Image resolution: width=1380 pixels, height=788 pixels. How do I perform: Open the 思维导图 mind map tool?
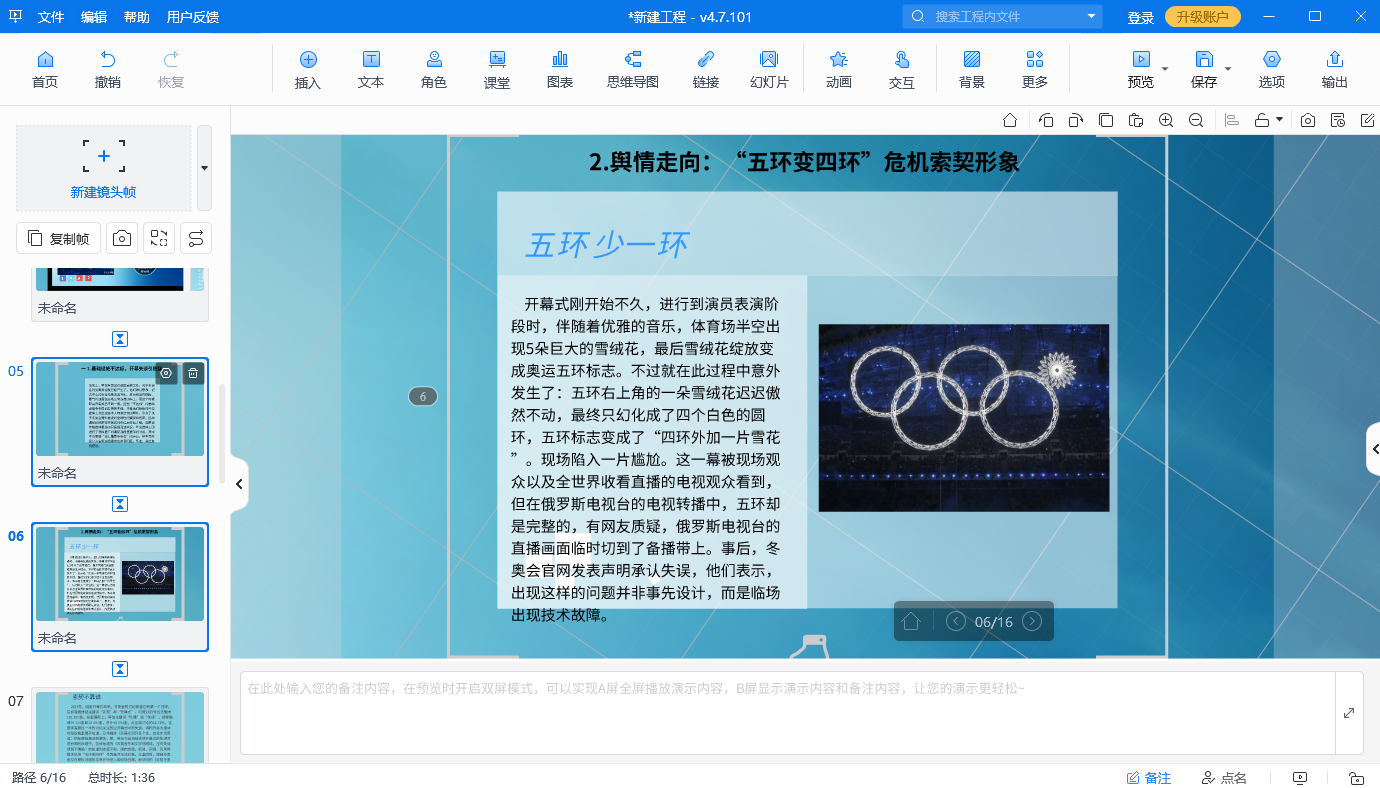(x=633, y=69)
